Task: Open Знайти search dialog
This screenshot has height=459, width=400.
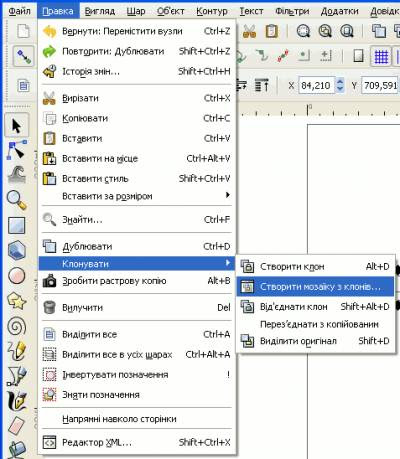Action: pos(136,220)
